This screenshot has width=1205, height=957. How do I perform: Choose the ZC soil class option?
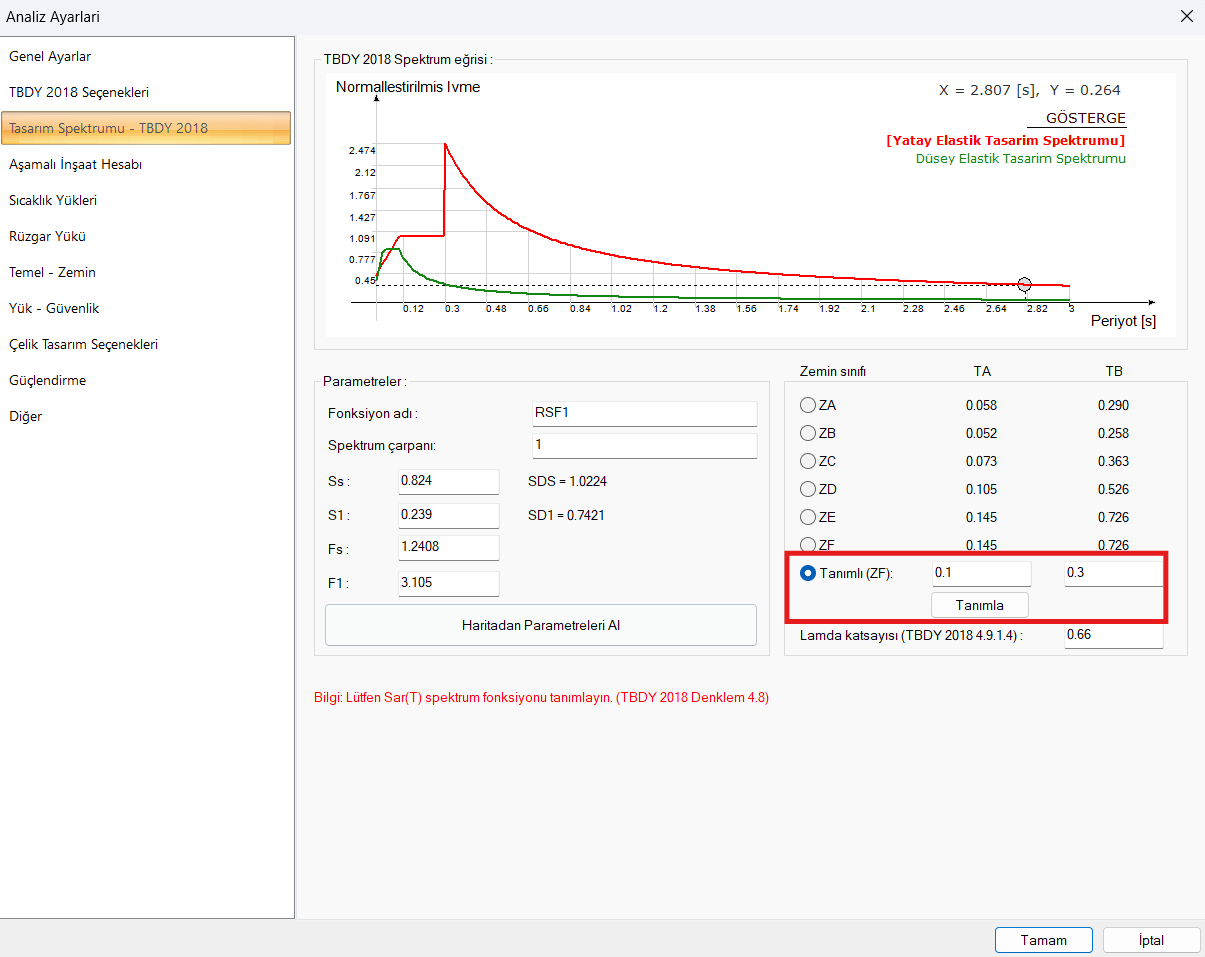click(808, 461)
